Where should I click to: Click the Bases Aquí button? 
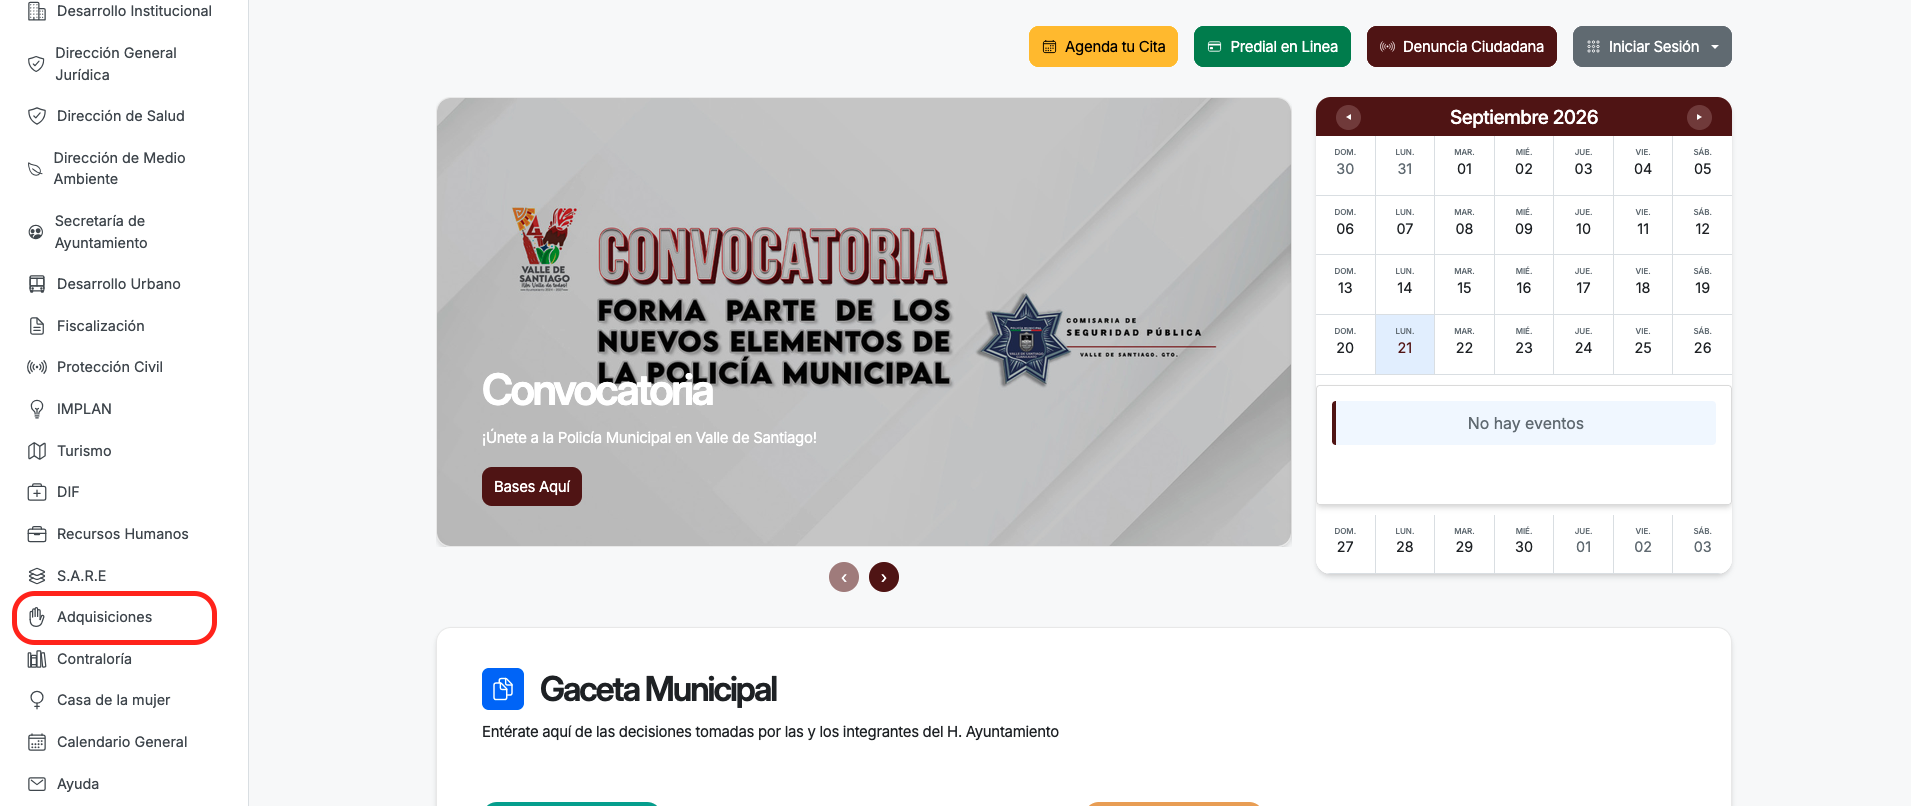[x=532, y=487]
